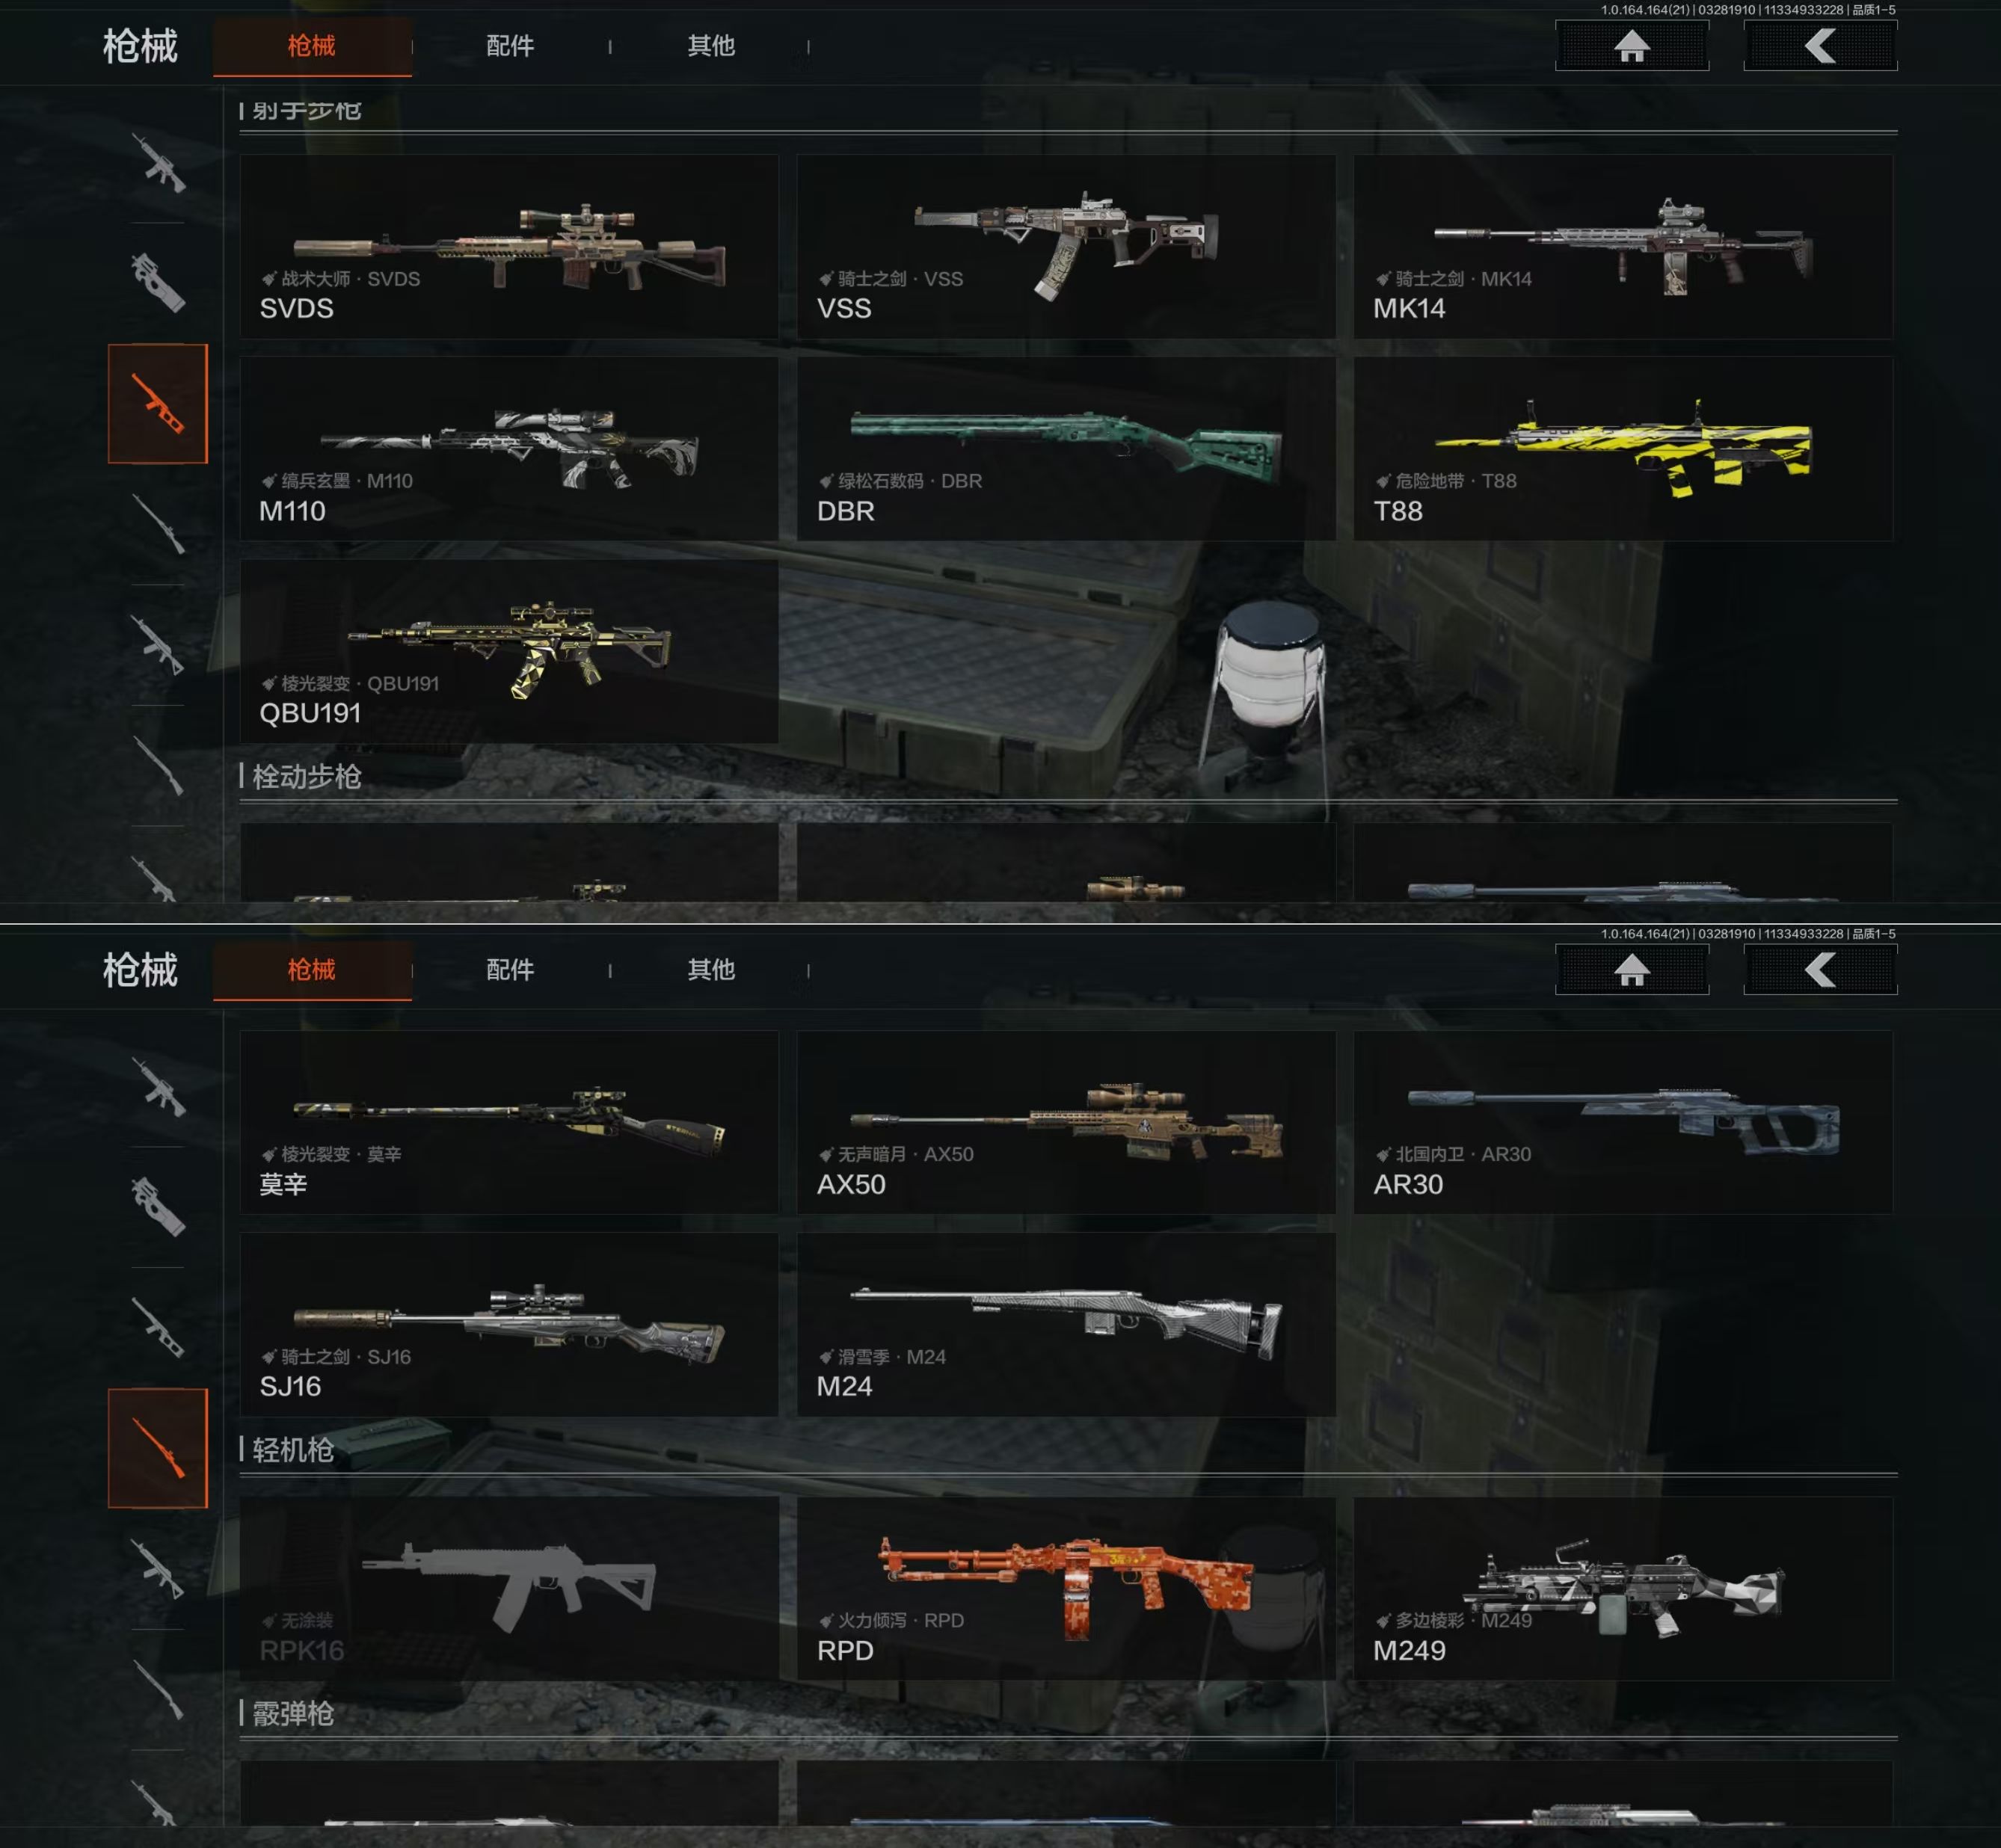The image size is (2001, 1848).
Task: Open the VSS weapon card
Action: (1066, 247)
